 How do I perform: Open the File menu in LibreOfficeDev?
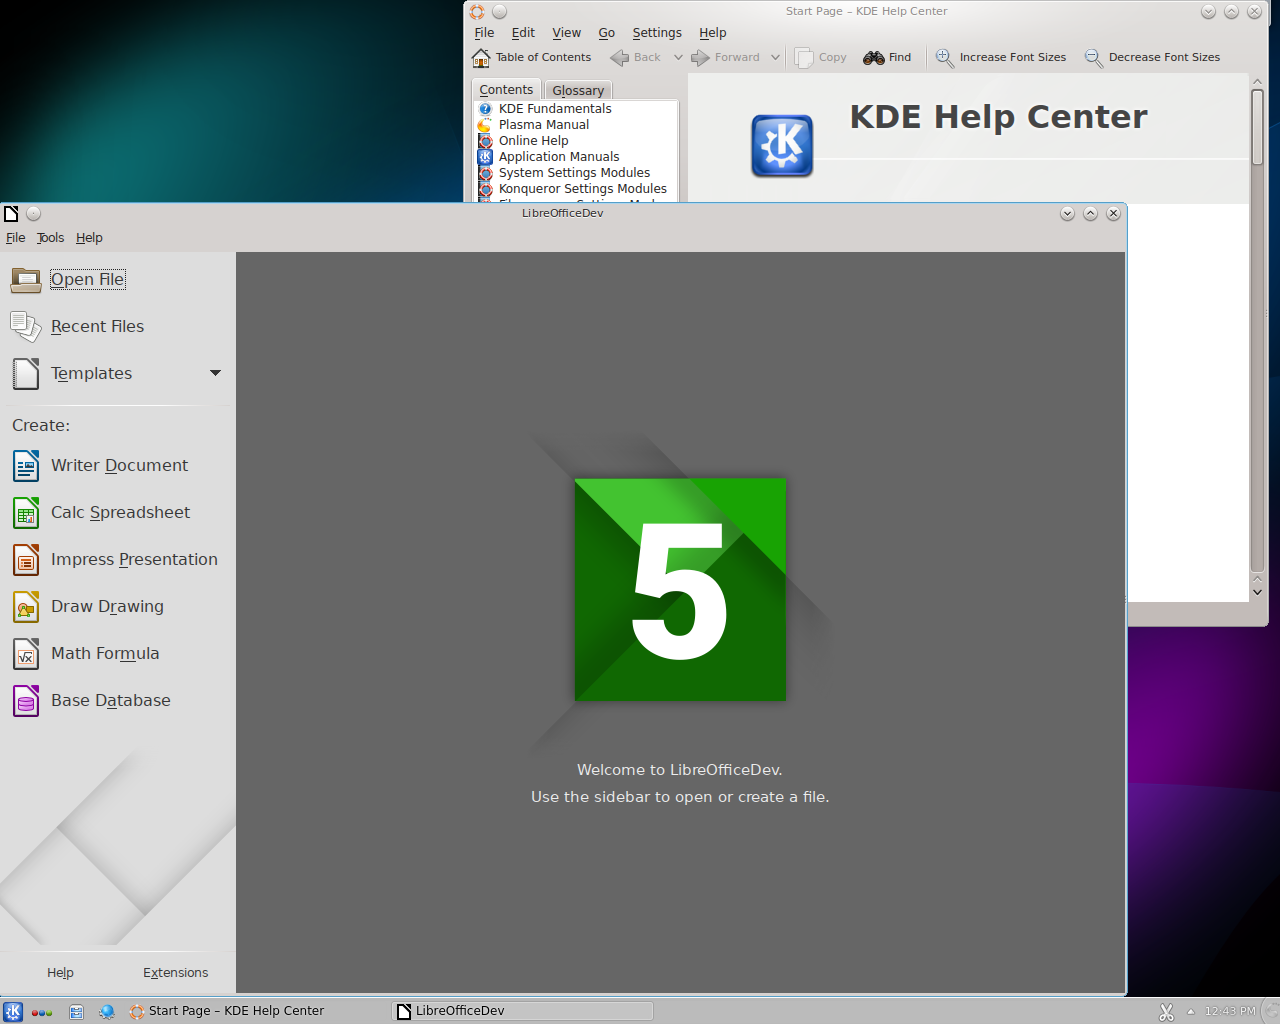(x=16, y=238)
